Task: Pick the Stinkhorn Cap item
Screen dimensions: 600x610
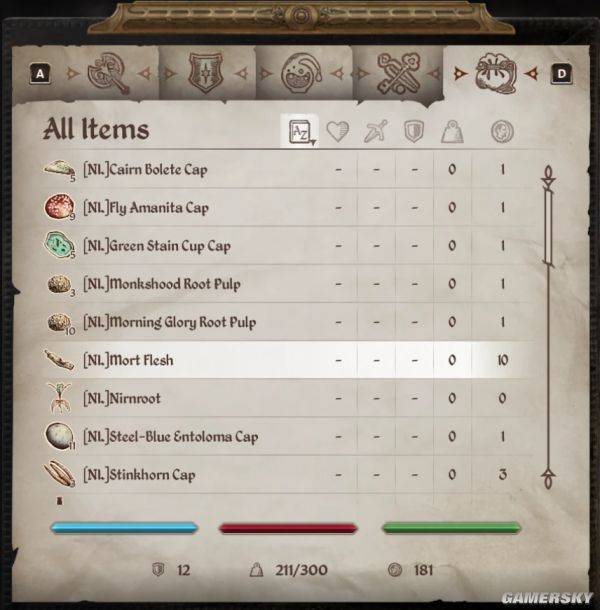Action: (x=288, y=475)
